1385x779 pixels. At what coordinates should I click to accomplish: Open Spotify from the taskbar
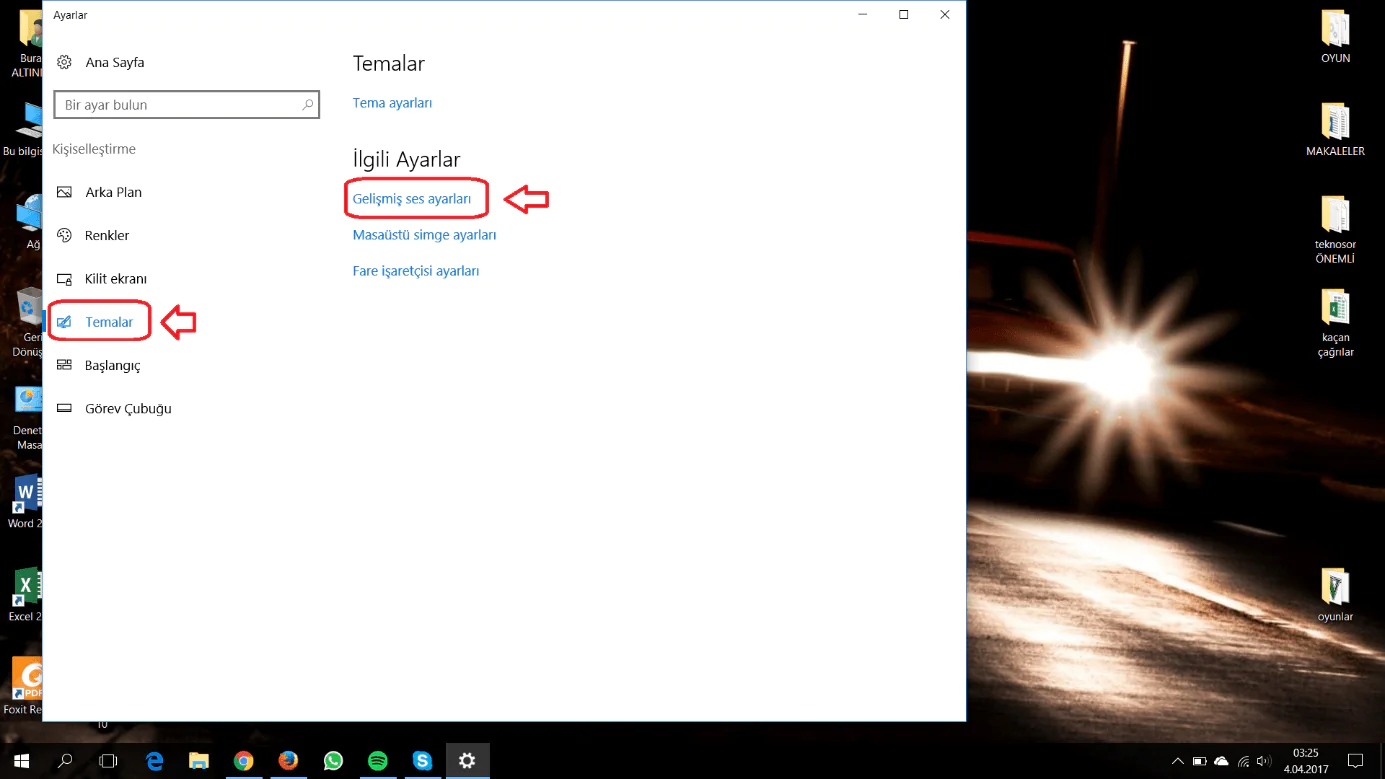(x=378, y=761)
